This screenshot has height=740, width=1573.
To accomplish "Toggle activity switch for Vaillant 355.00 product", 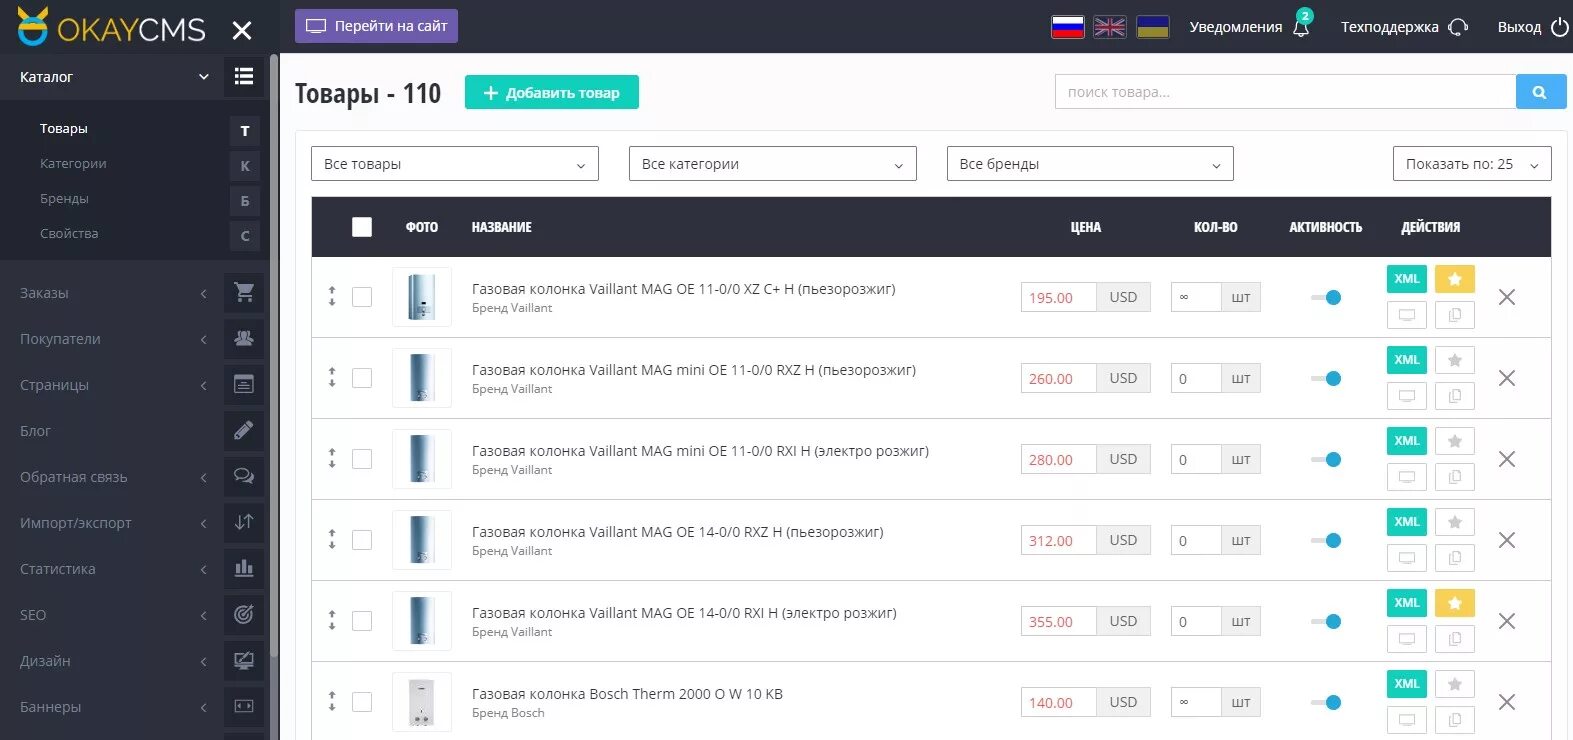I will pyautogui.click(x=1326, y=621).
